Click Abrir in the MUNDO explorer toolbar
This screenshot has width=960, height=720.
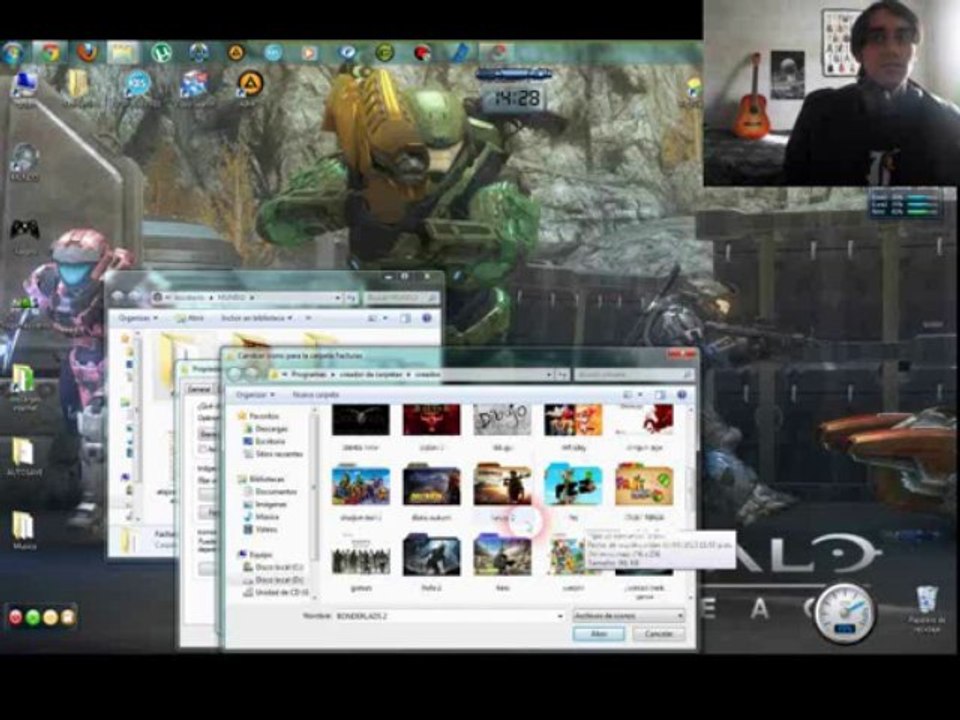click(x=189, y=318)
